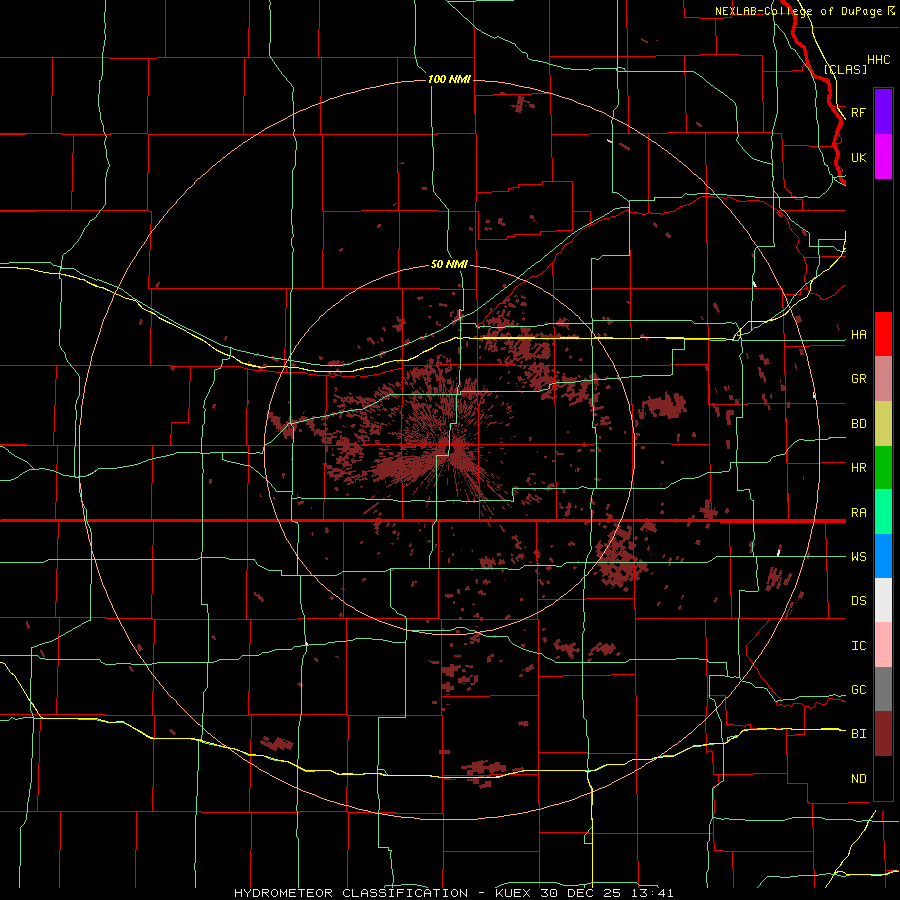900x900 pixels.
Task: Click the 13:41 timestamp text
Action: pos(653,893)
